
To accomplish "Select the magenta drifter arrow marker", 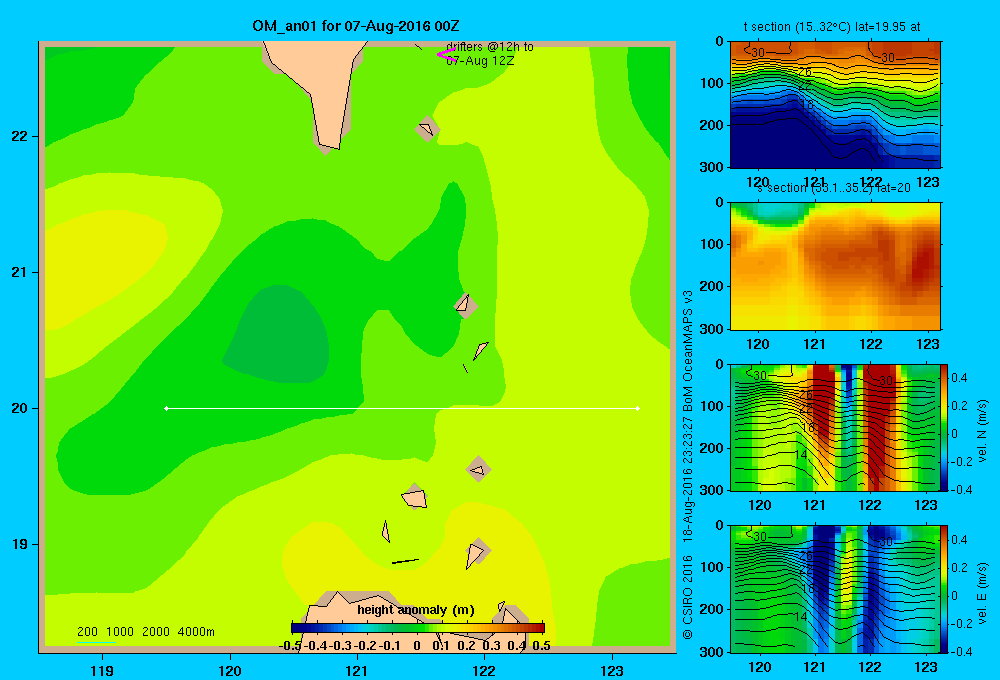I will [x=446, y=54].
